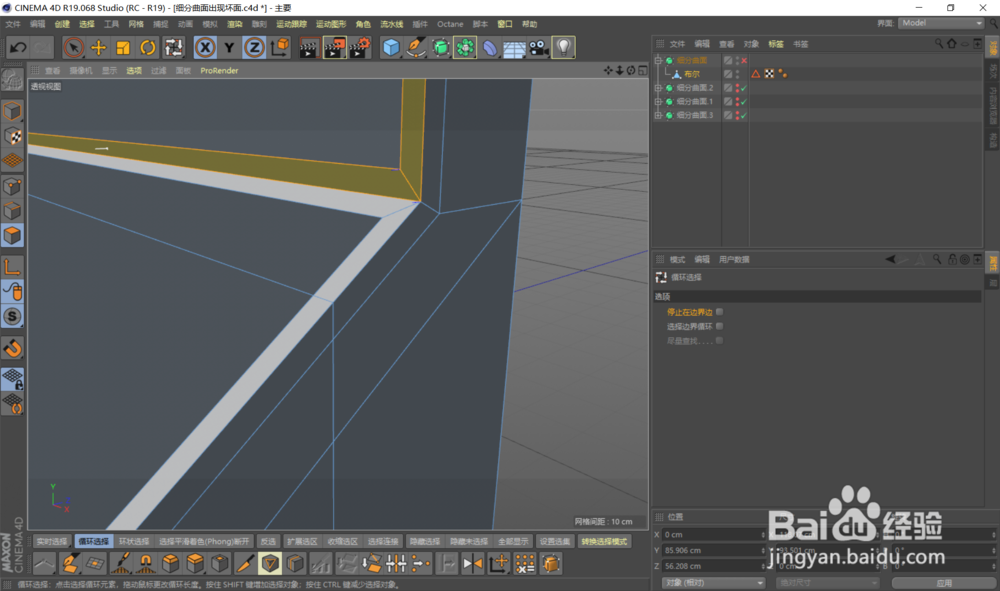Toggle X axis lock
The width and height of the screenshot is (1000, 591).
click(x=205, y=48)
